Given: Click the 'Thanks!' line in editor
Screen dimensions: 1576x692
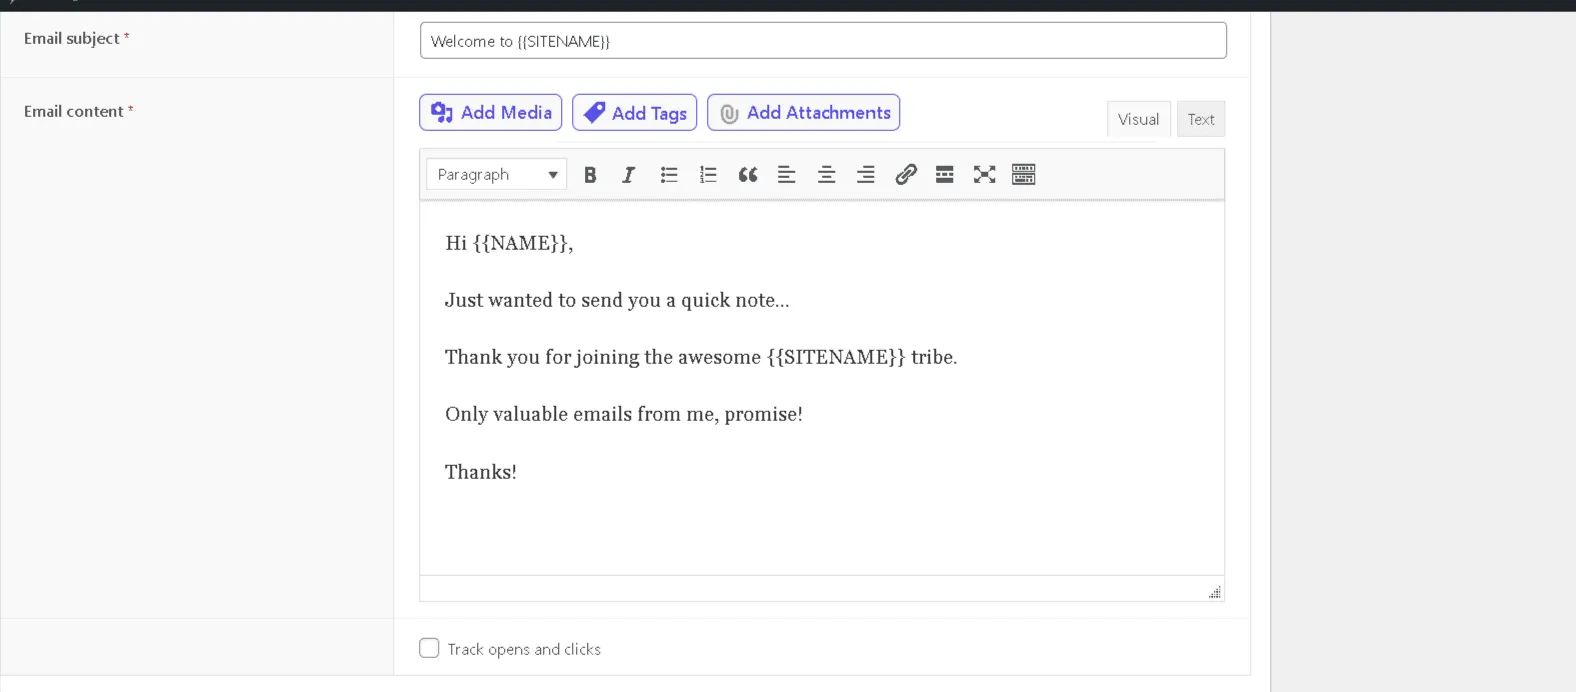Looking at the screenshot, I should 481,472.
